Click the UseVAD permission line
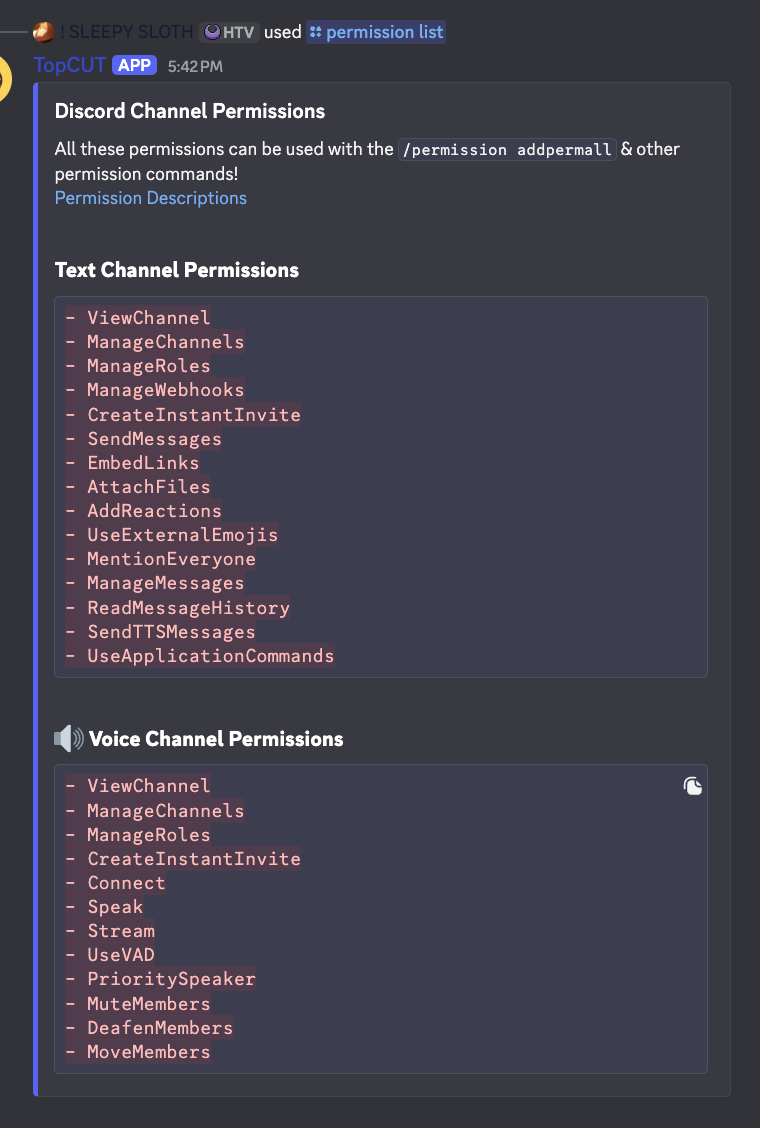The image size is (760, 1128). (110, 955)
